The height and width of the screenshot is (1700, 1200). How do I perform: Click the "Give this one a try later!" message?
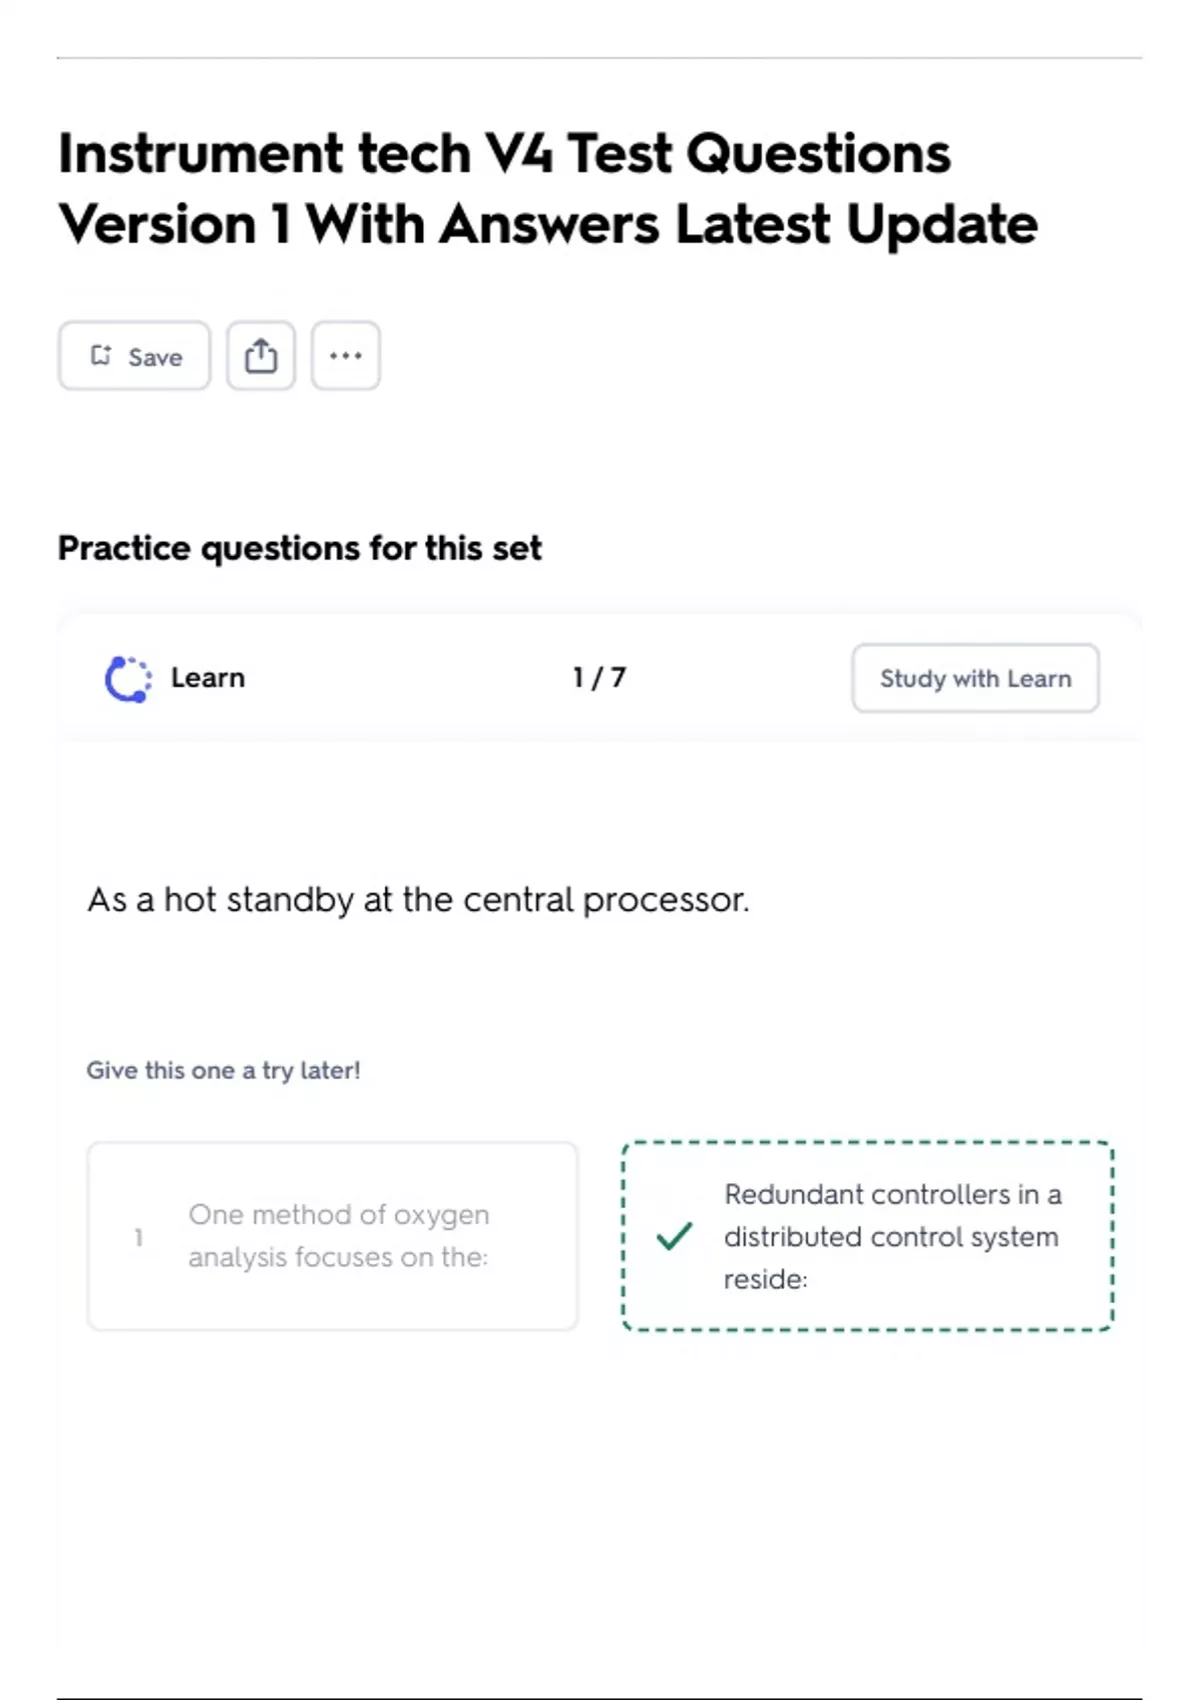(x=223, y=1070)
